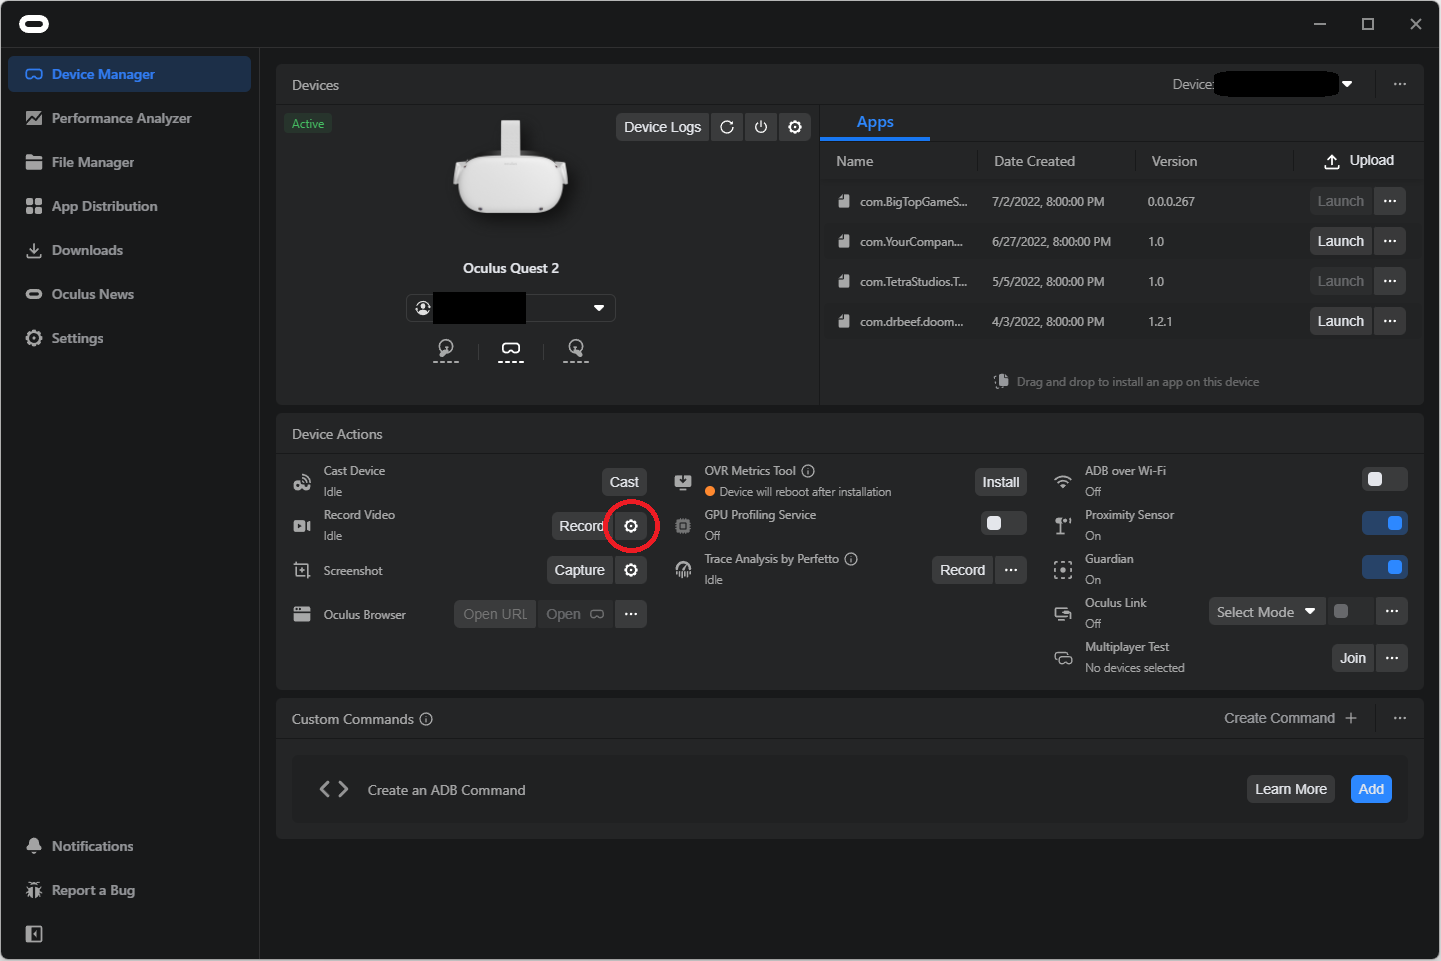
Task: Select the headset icon under user dropdown
Action: (511, 349)
